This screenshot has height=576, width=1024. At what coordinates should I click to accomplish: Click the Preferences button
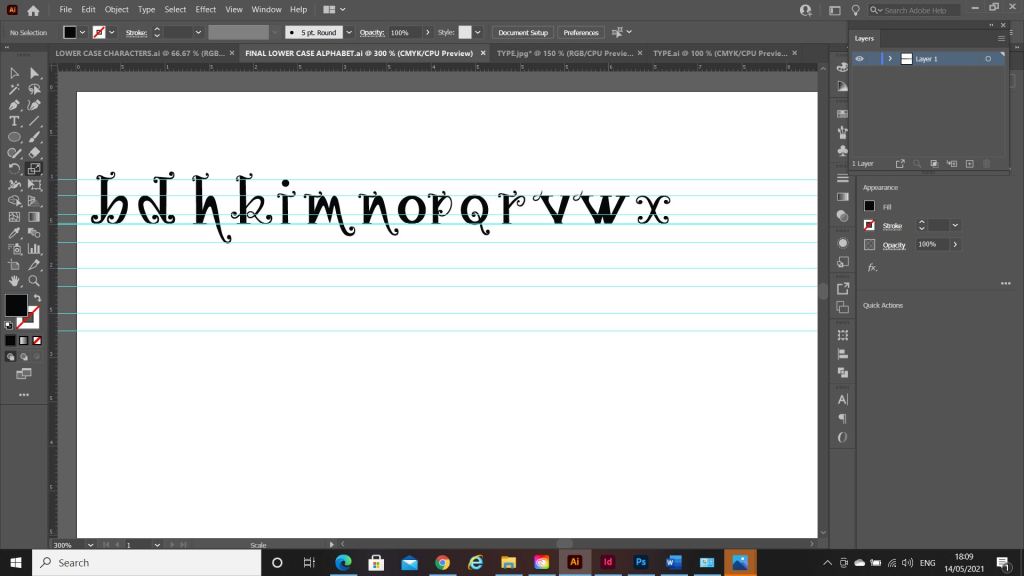(x=580, y=32)
